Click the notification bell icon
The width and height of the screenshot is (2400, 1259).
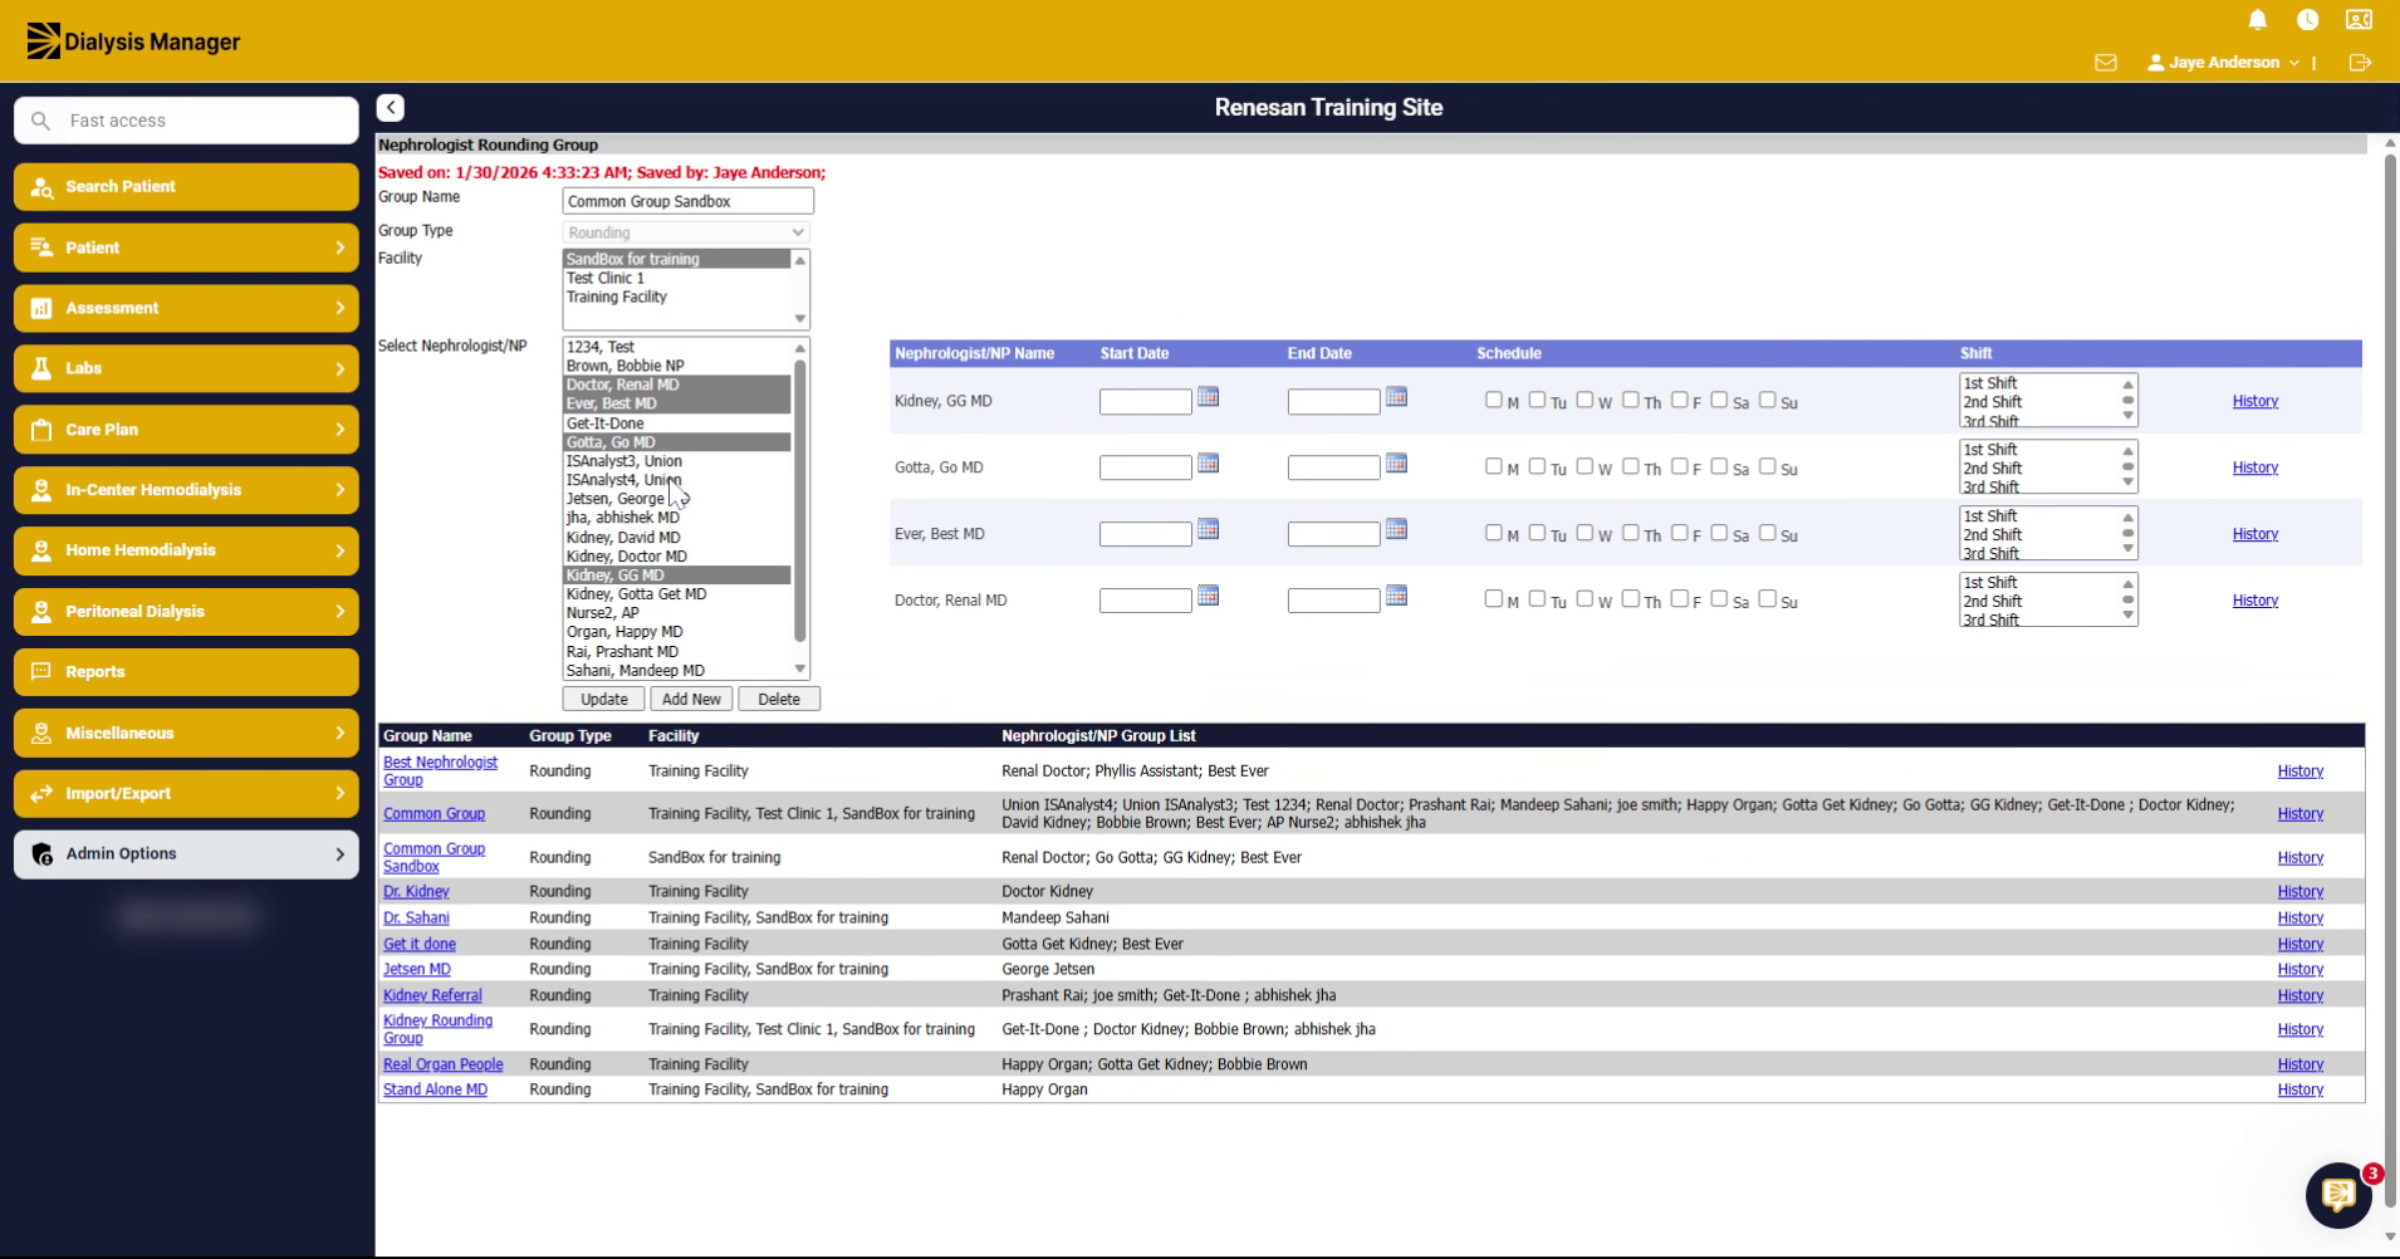[2257, 20]
